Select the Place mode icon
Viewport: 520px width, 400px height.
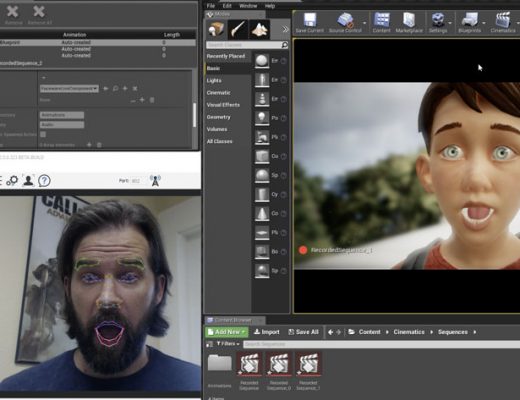216,29
